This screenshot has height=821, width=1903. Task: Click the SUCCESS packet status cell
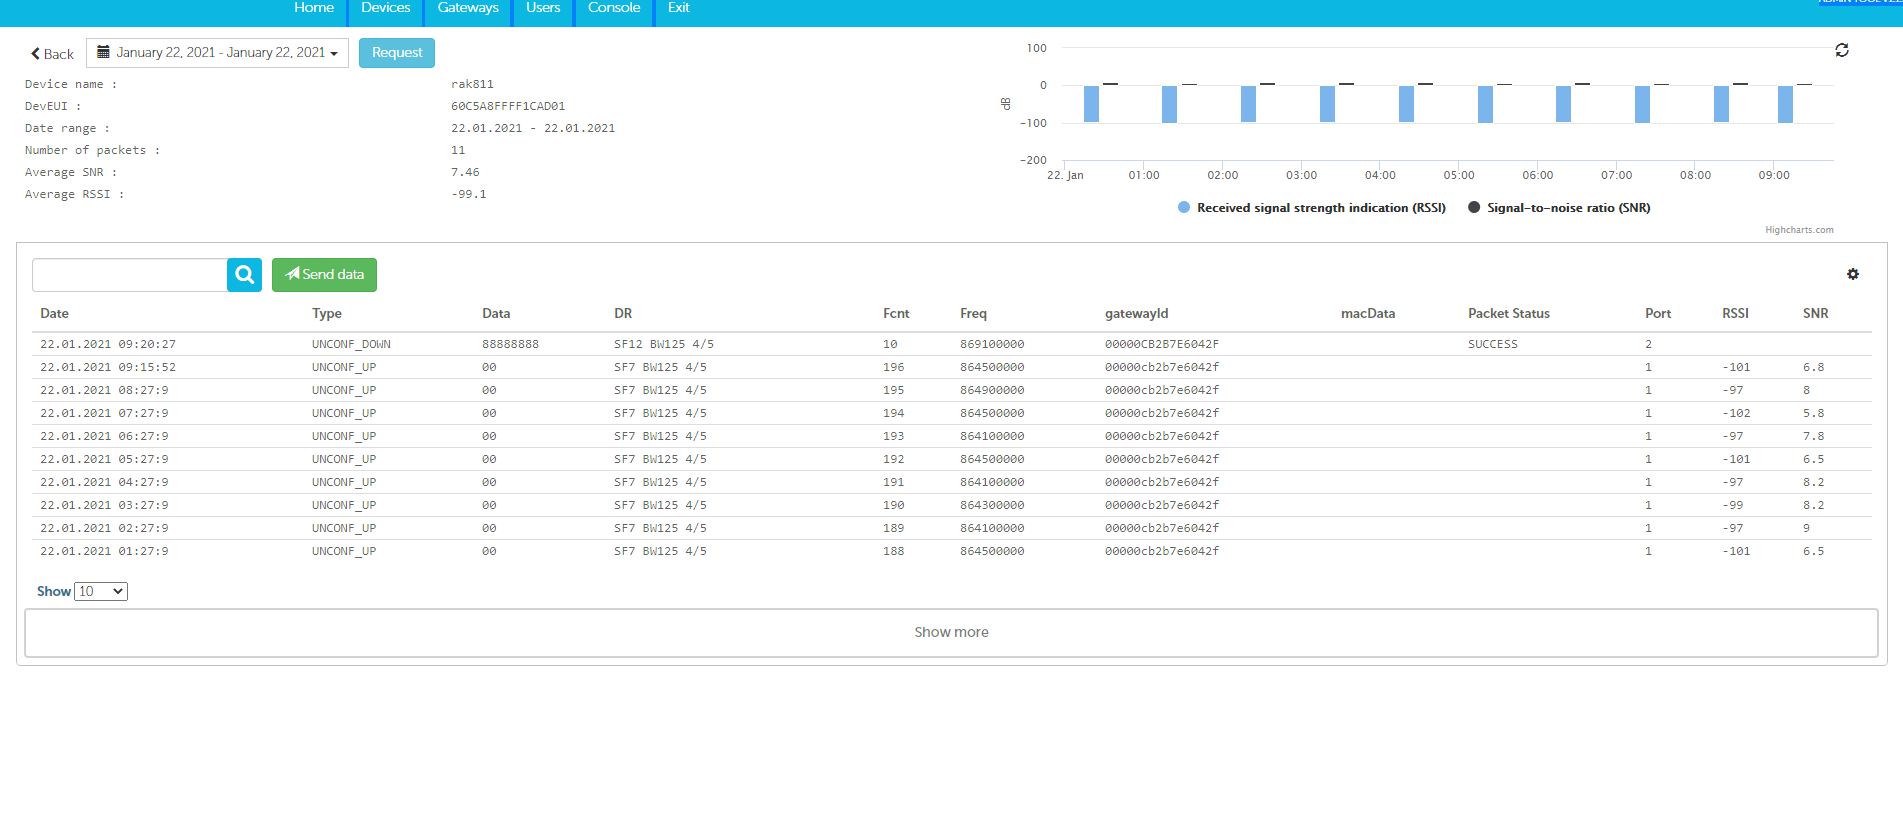coord(1493,344)
